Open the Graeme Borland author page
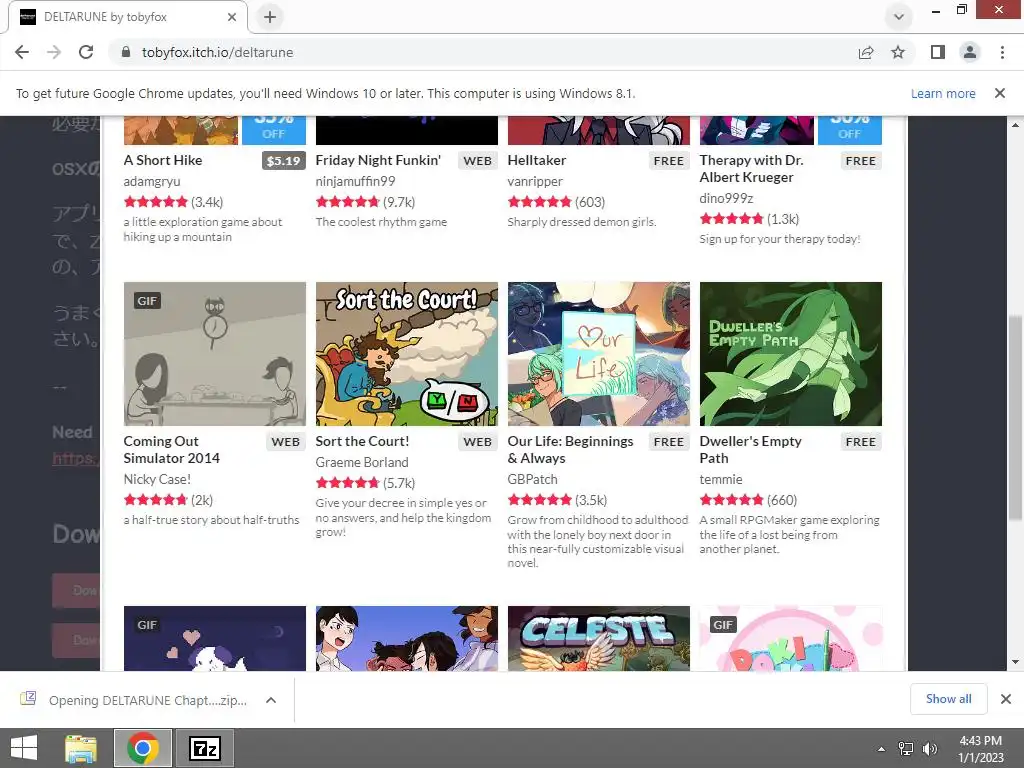The width and height of the screenshot is (1024, 768). (x=362, y=462)
